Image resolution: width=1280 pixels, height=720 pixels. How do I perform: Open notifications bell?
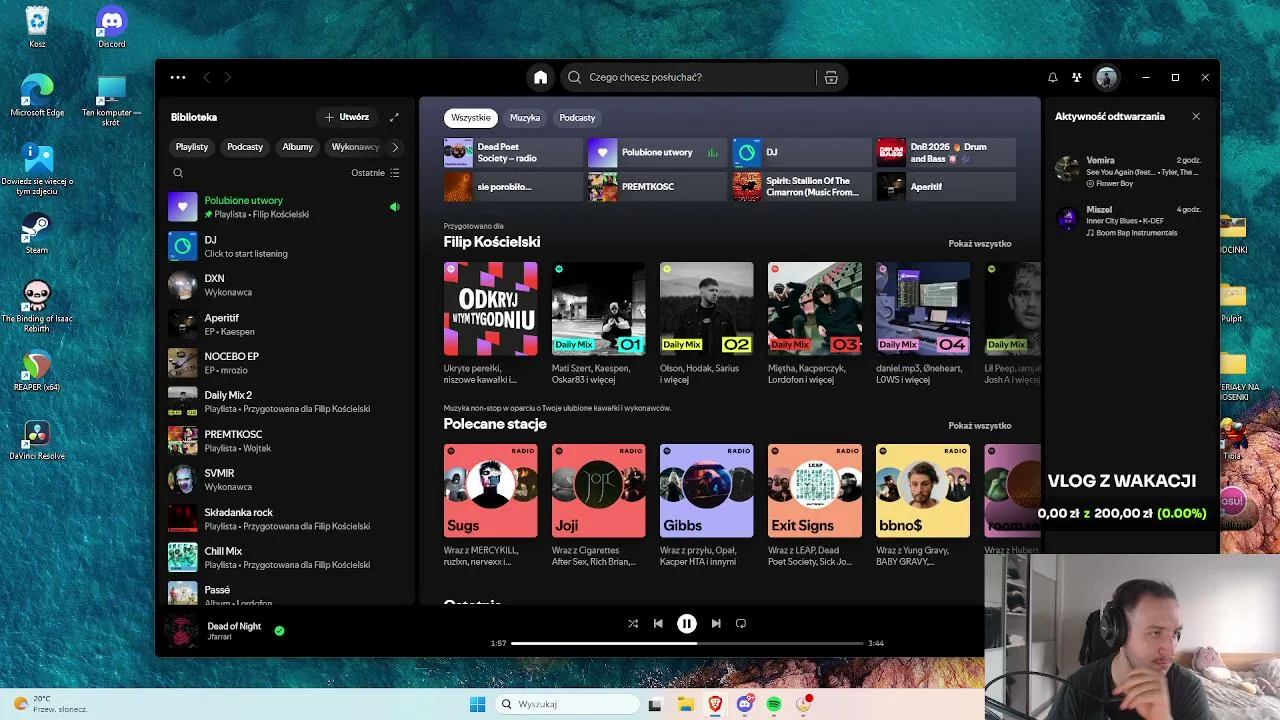pyautogui.click(x=1052, y=77)
